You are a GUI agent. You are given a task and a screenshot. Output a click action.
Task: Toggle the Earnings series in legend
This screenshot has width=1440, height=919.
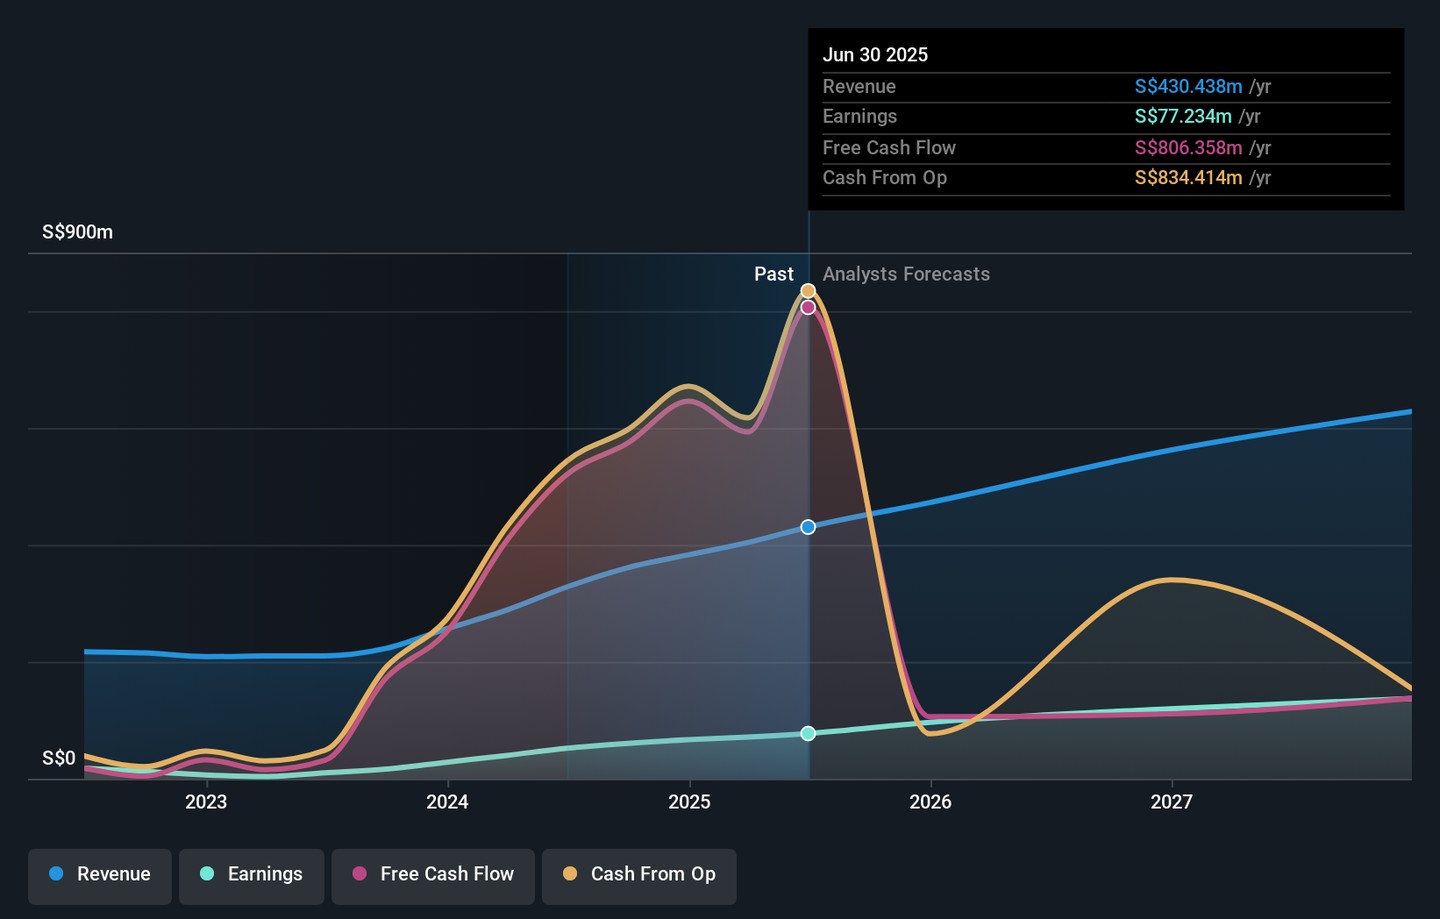click(251, 874)
